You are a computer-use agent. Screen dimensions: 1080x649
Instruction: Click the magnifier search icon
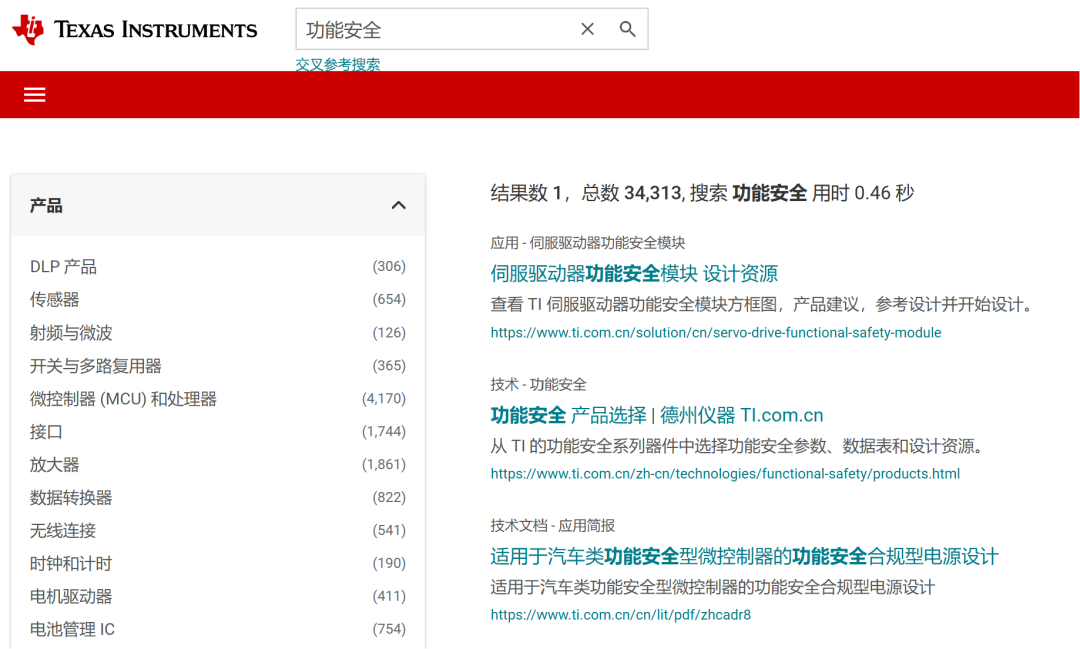(627, 29)
